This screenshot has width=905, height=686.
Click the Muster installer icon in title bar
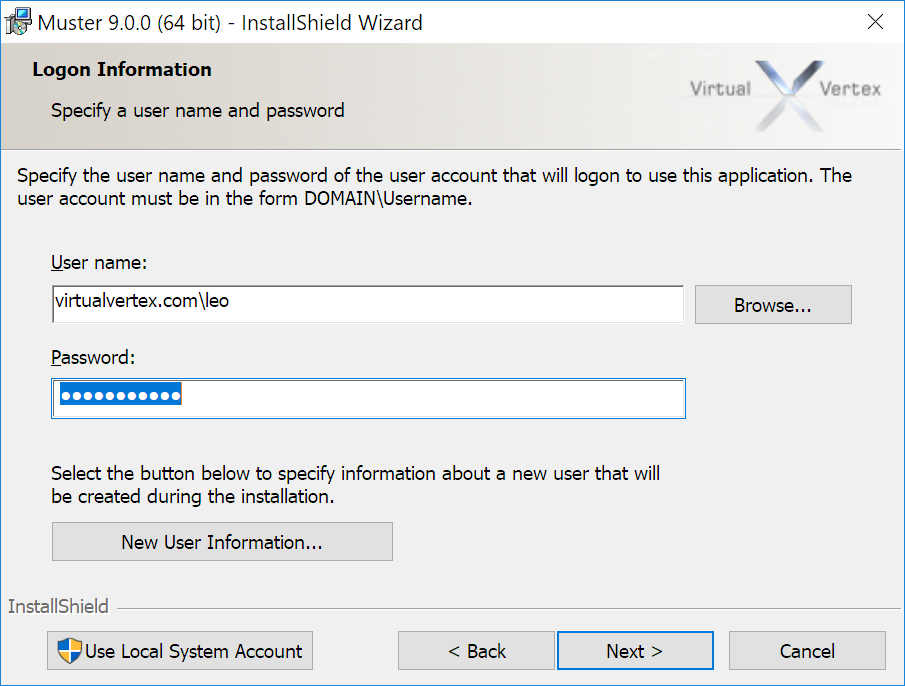click(18, 21)
